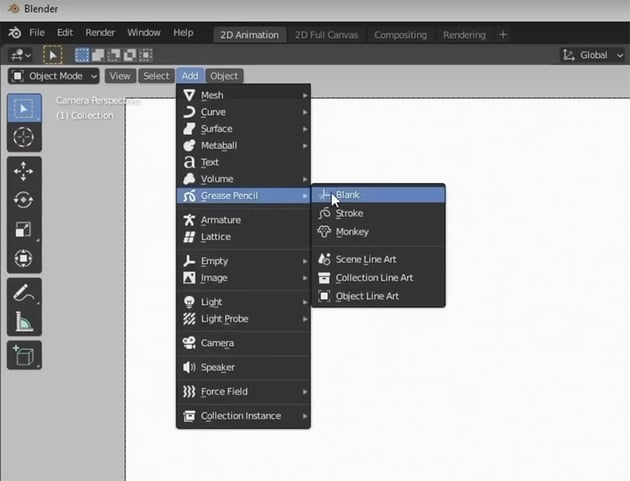Select the Scale tool
The width and height of the screenshot is (630, 481).
[x=24, y=229]
